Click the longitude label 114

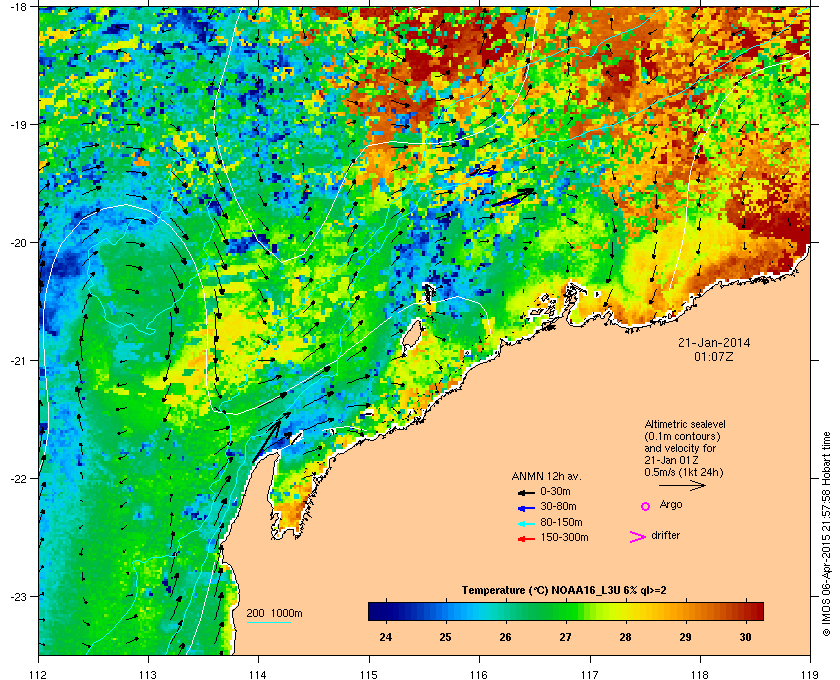(x=258, y=674)
